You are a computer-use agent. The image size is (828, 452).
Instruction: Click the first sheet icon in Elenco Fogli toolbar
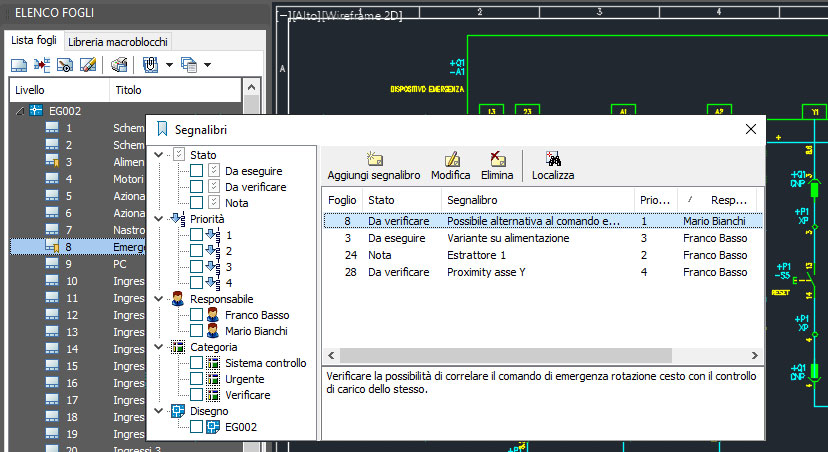pos(19,65)
